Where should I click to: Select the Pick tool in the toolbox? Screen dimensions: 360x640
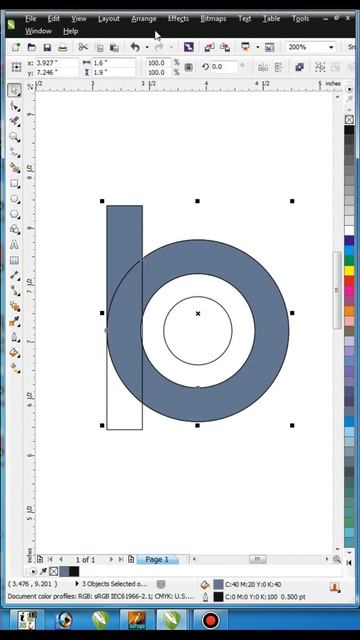(x=15, y=90)
